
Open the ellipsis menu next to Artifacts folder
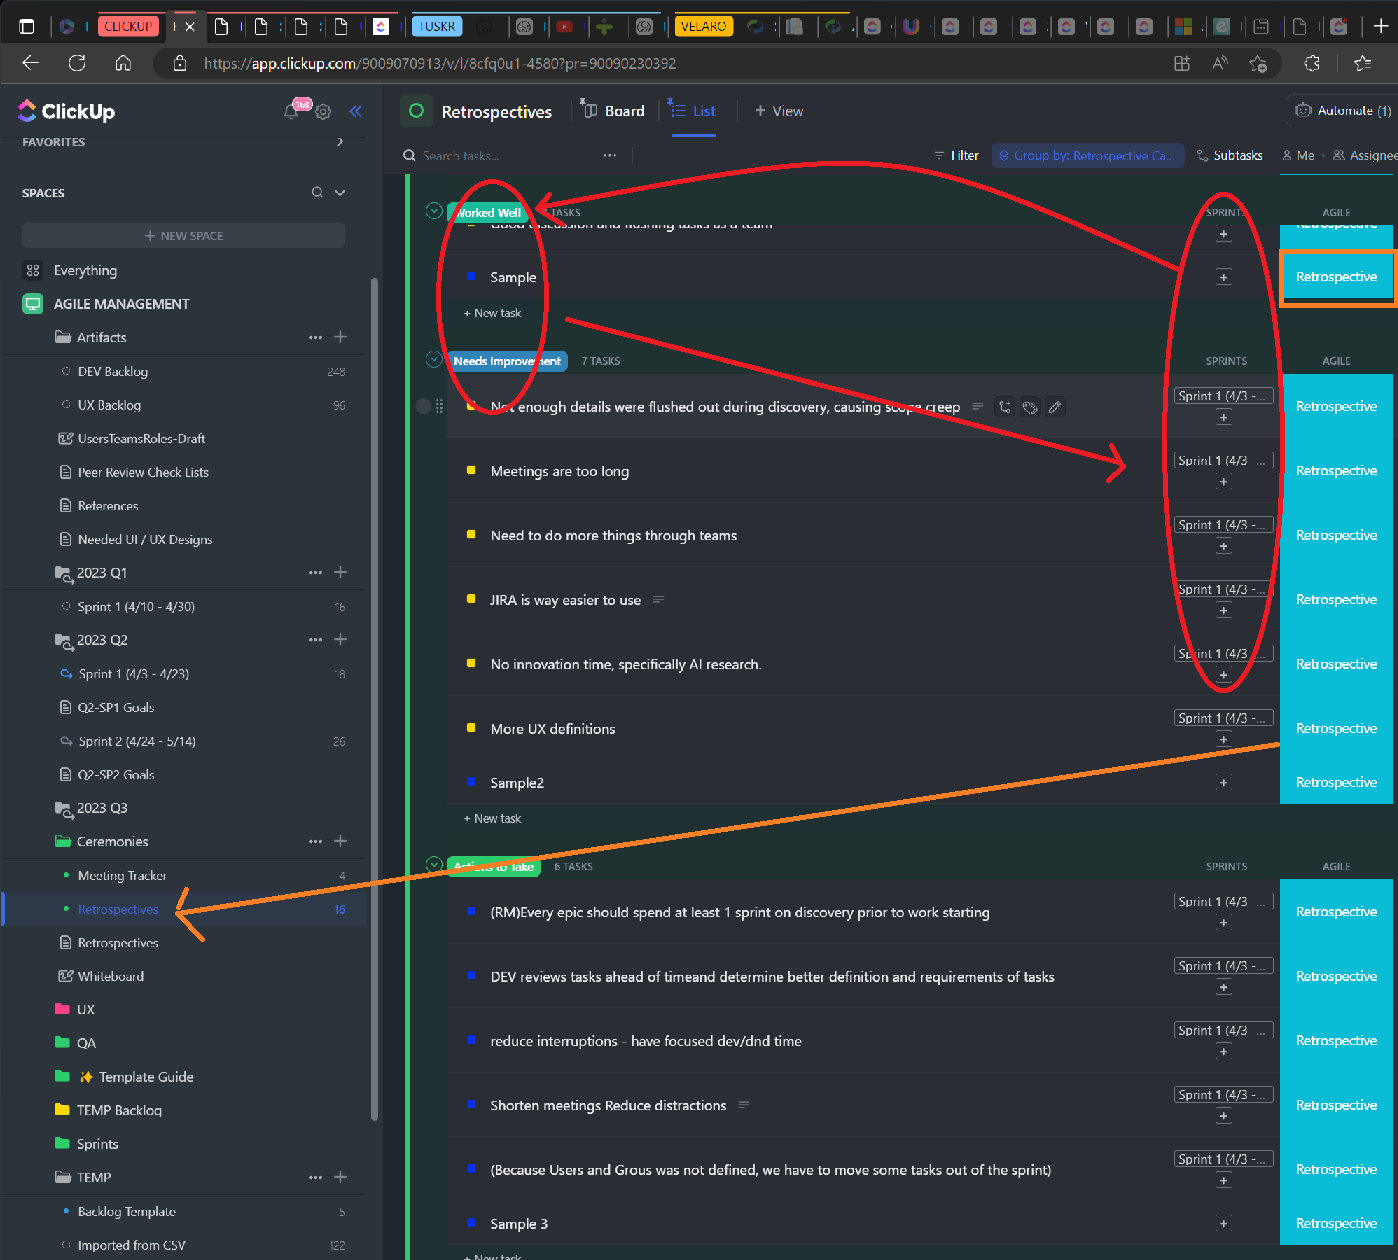315,337
